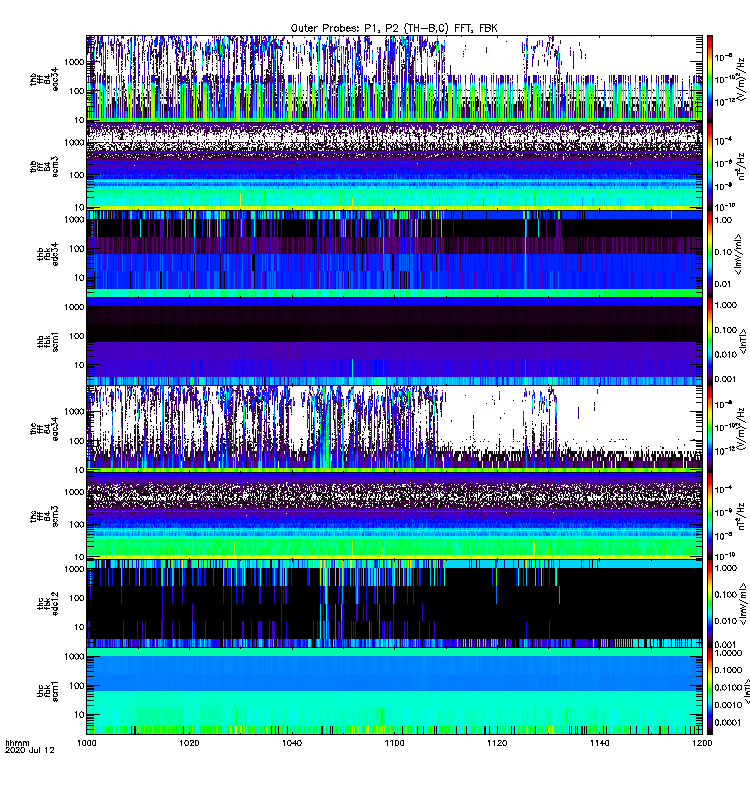
Task: Click the thb fff scm3 spectrogram plot
Action: click(394, 166)
